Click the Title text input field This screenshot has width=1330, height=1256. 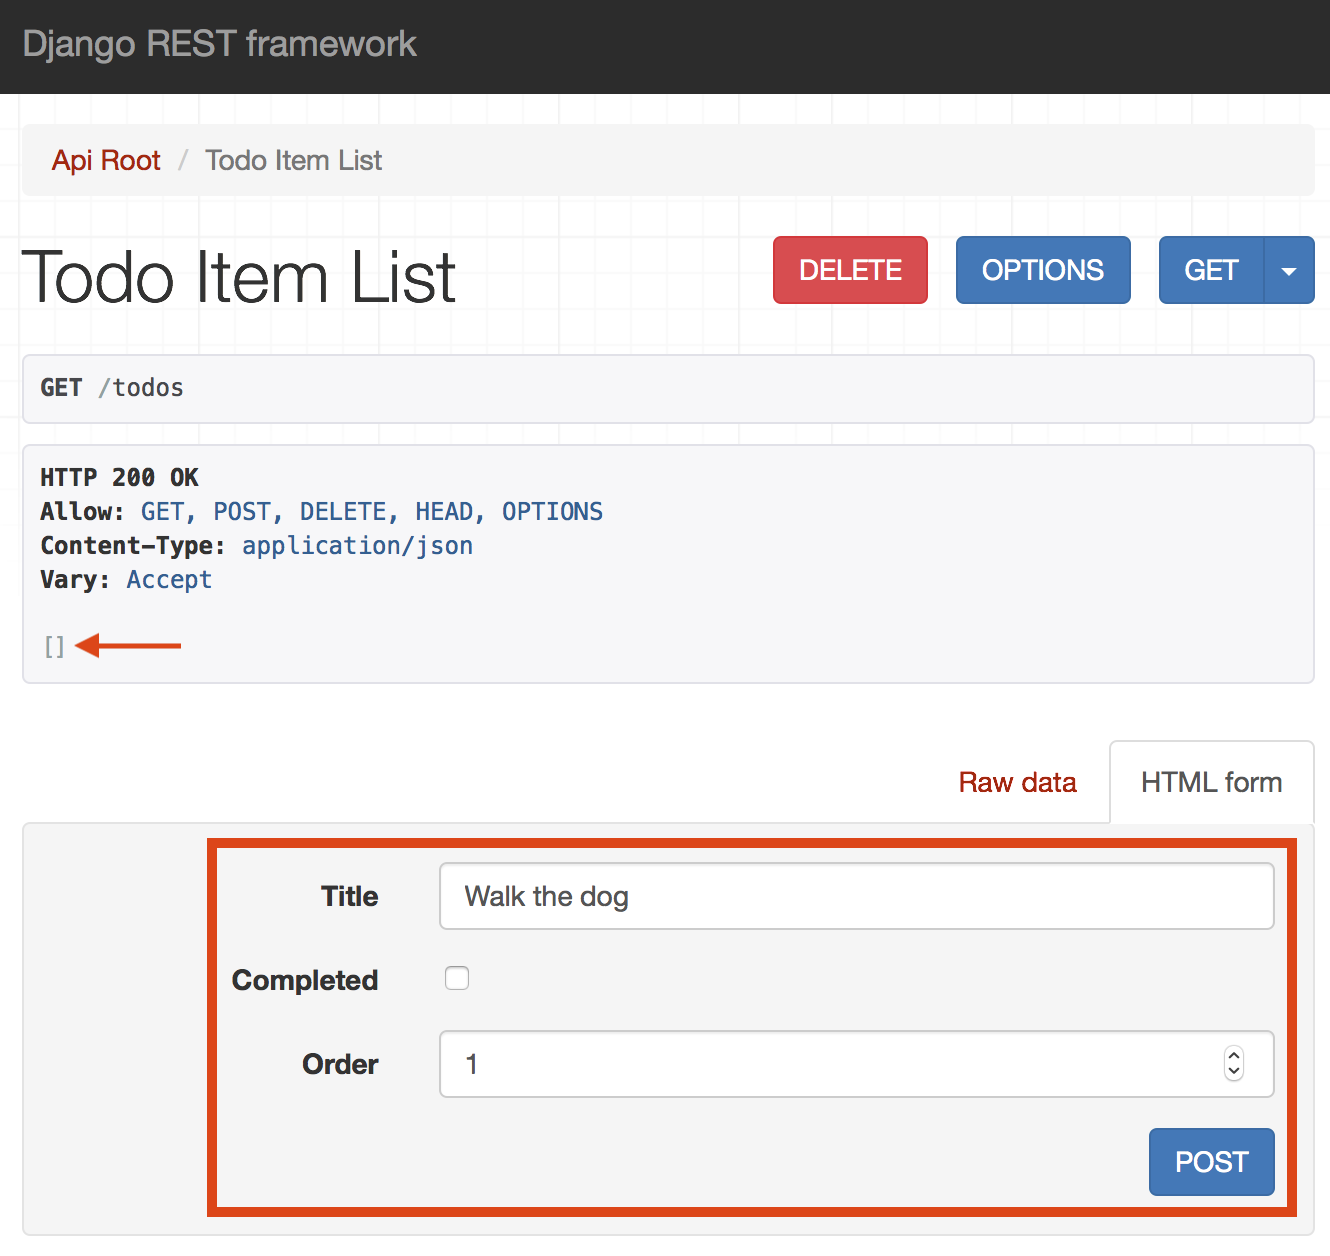click(x=856, y=896)
